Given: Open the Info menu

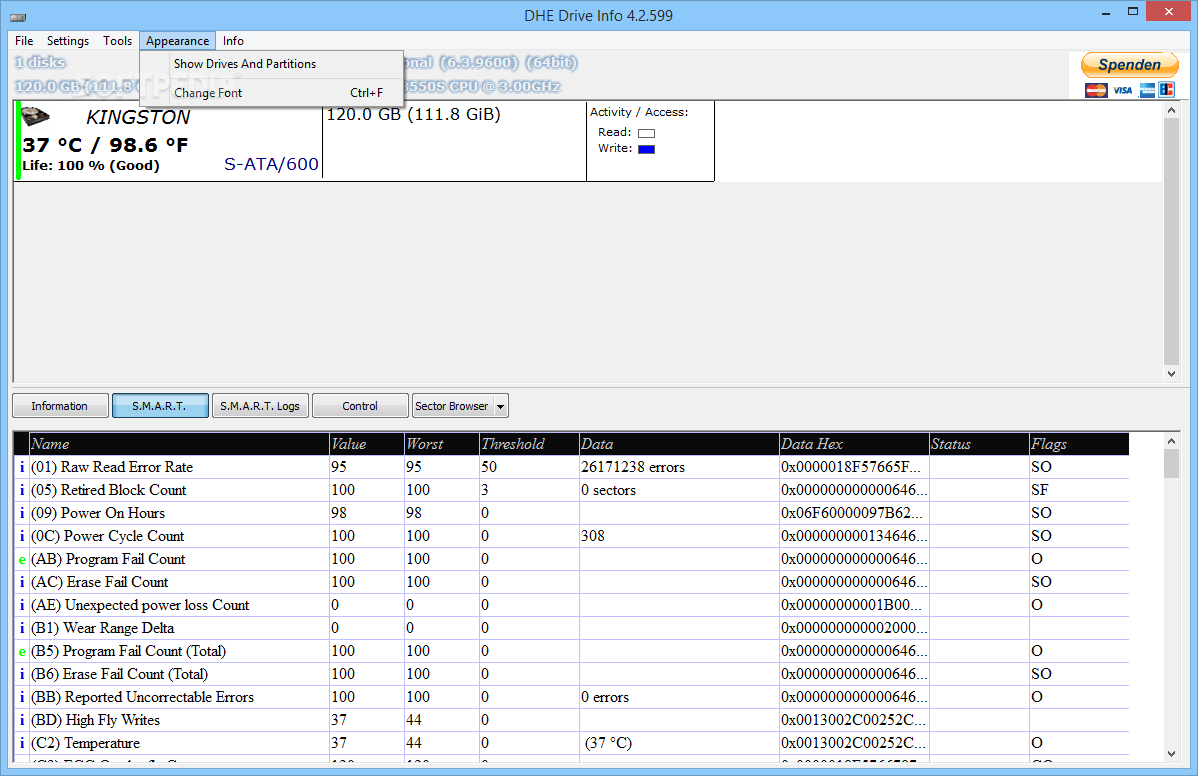Looking at the screenshot, I should pyautogui.click(x=233, y=40).
